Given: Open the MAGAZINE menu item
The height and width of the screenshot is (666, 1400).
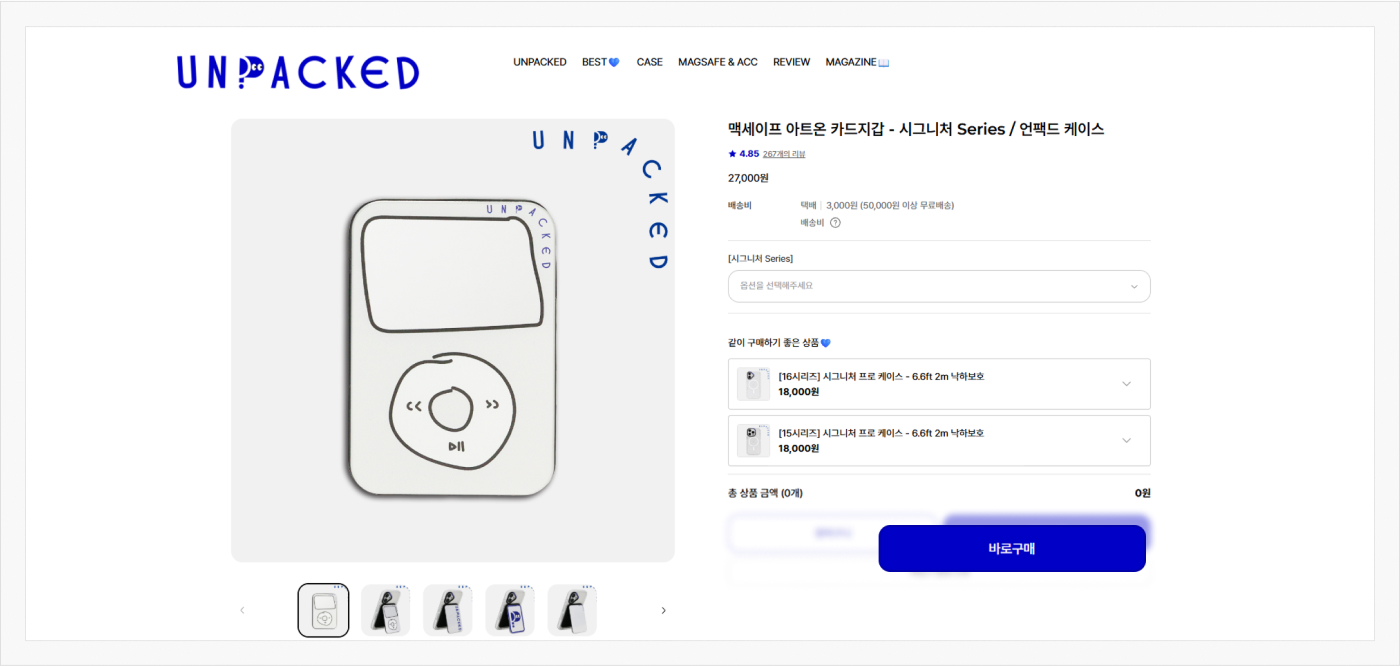Looking at the screenshot, I should pos(857,62).
